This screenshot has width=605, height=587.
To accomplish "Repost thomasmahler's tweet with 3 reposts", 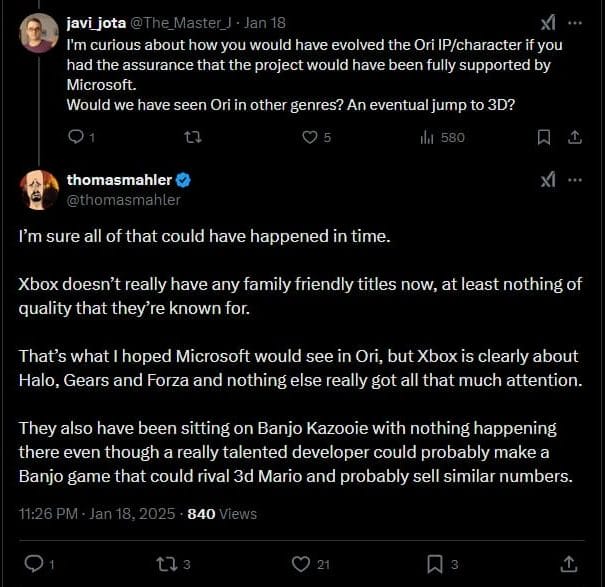I will pos(167,564).
